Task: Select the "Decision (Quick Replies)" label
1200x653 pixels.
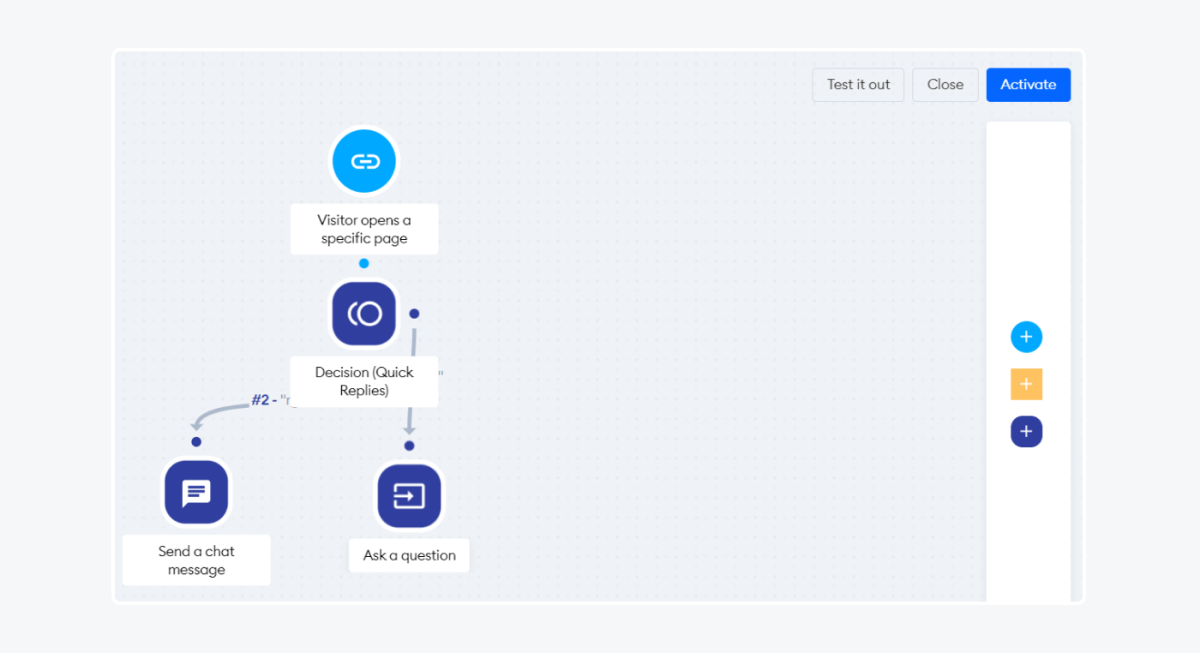Action: pyautogui.click(x=363, y=381)
